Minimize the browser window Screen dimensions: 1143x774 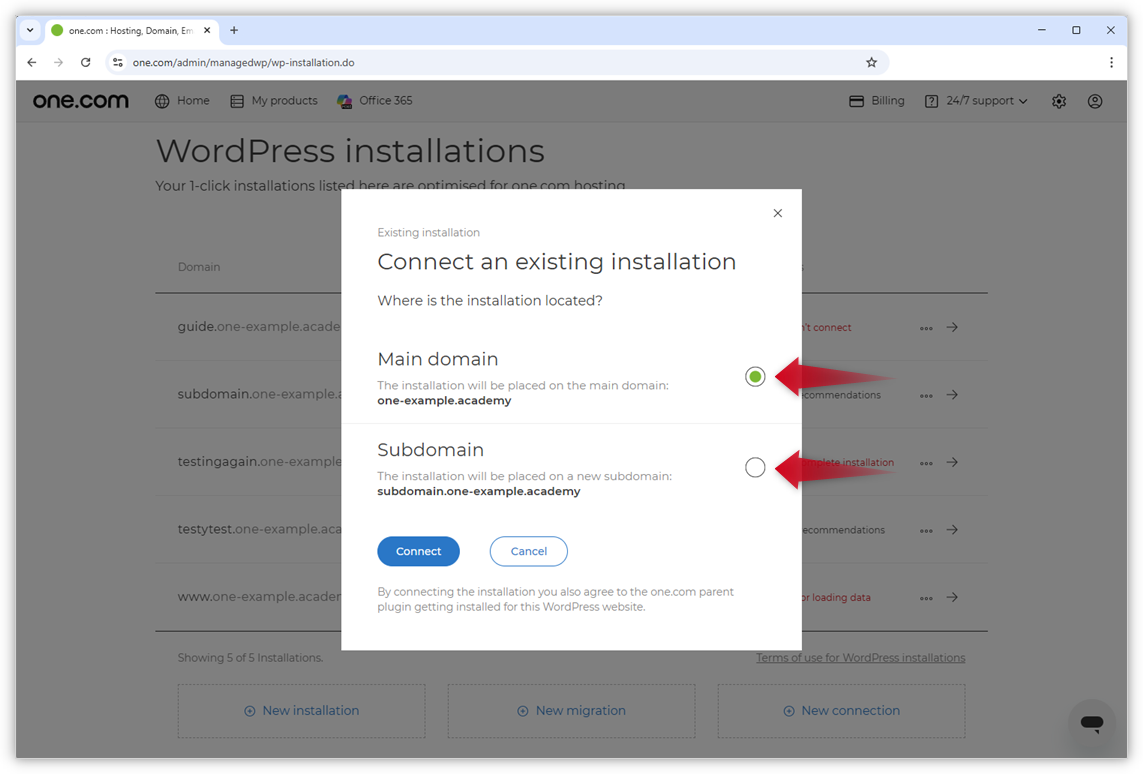(1042, 30)
